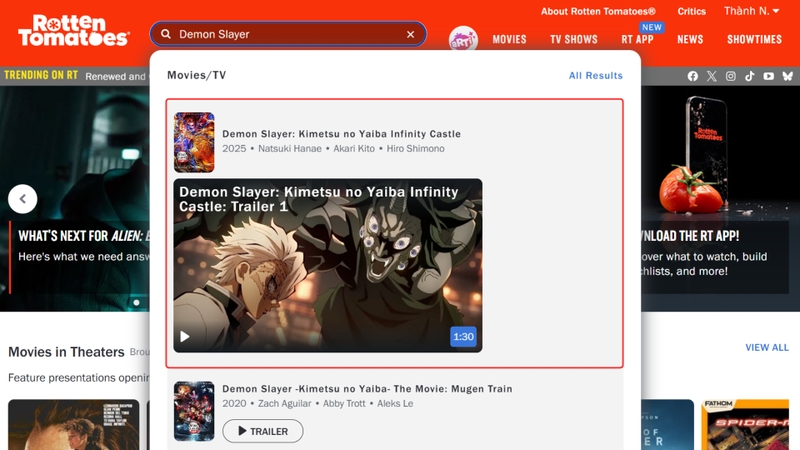Image resolution: width=800 pixels, height=450 pixels.
Task: Open the TikTok social icon
Action: (750, 76)
